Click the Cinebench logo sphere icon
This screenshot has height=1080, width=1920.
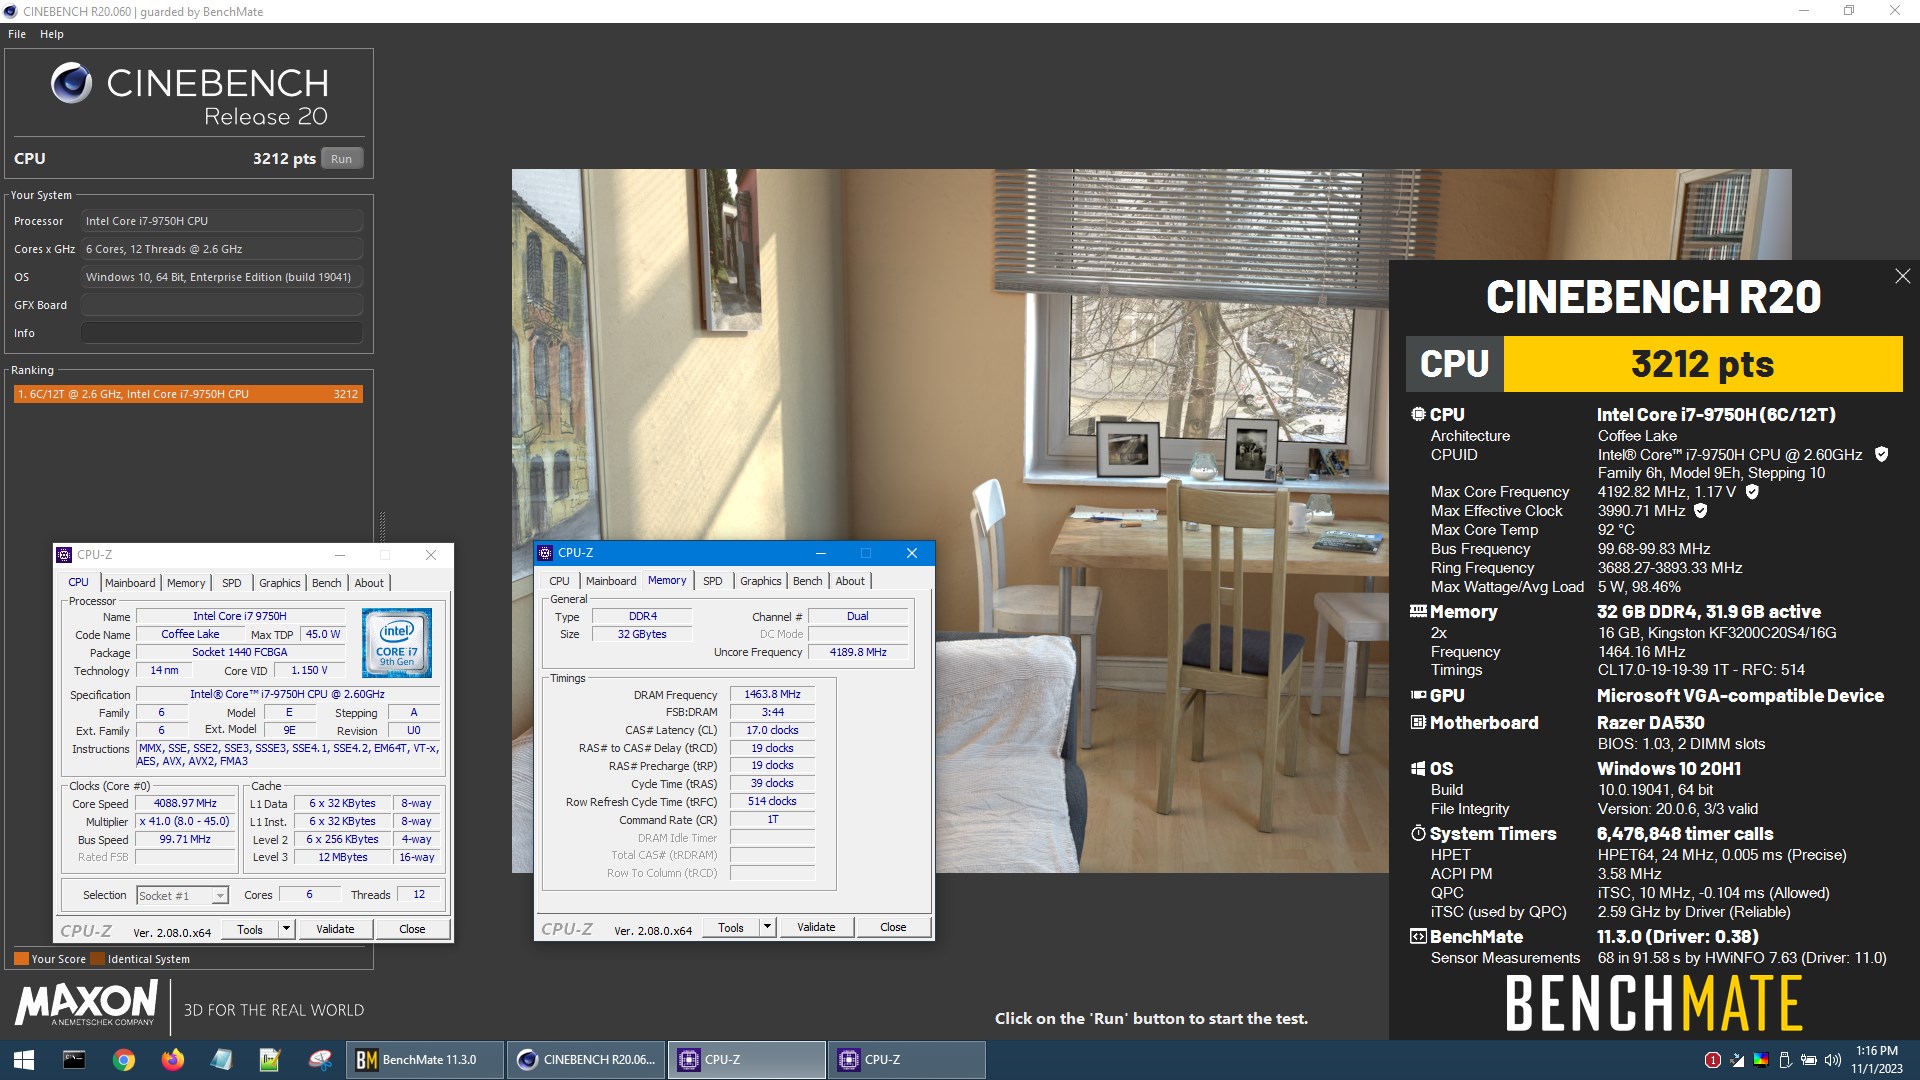pos(71,83)
